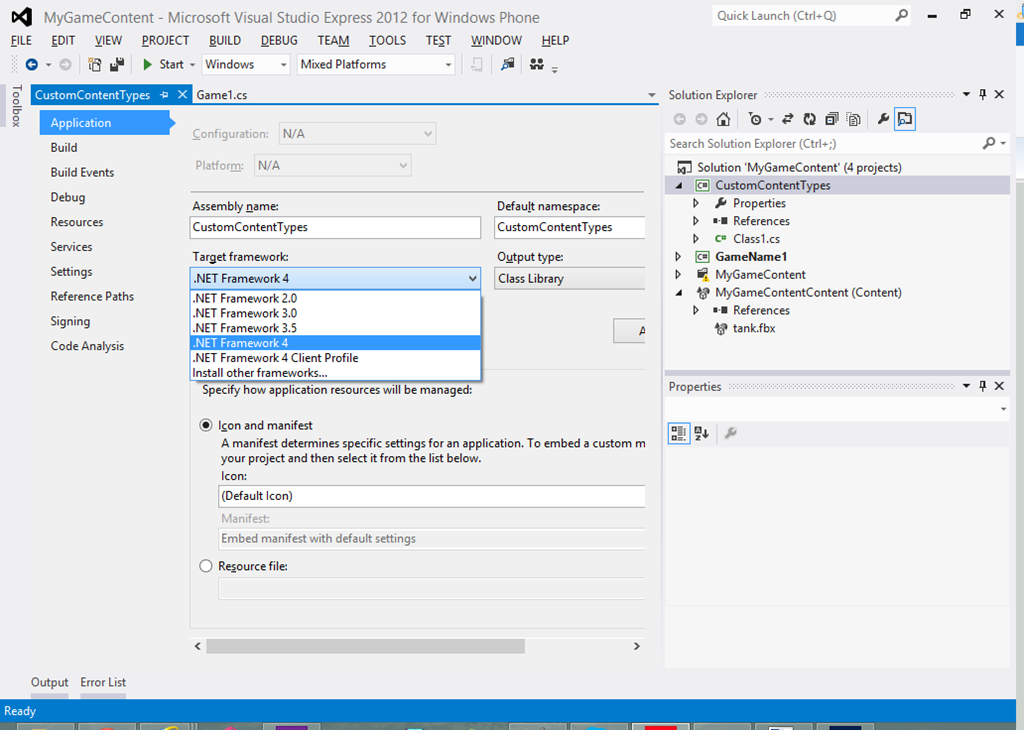This screenshot has height=730, width=1024.
Task: Open the Output type Class Library dropdown
Action: 569,279
